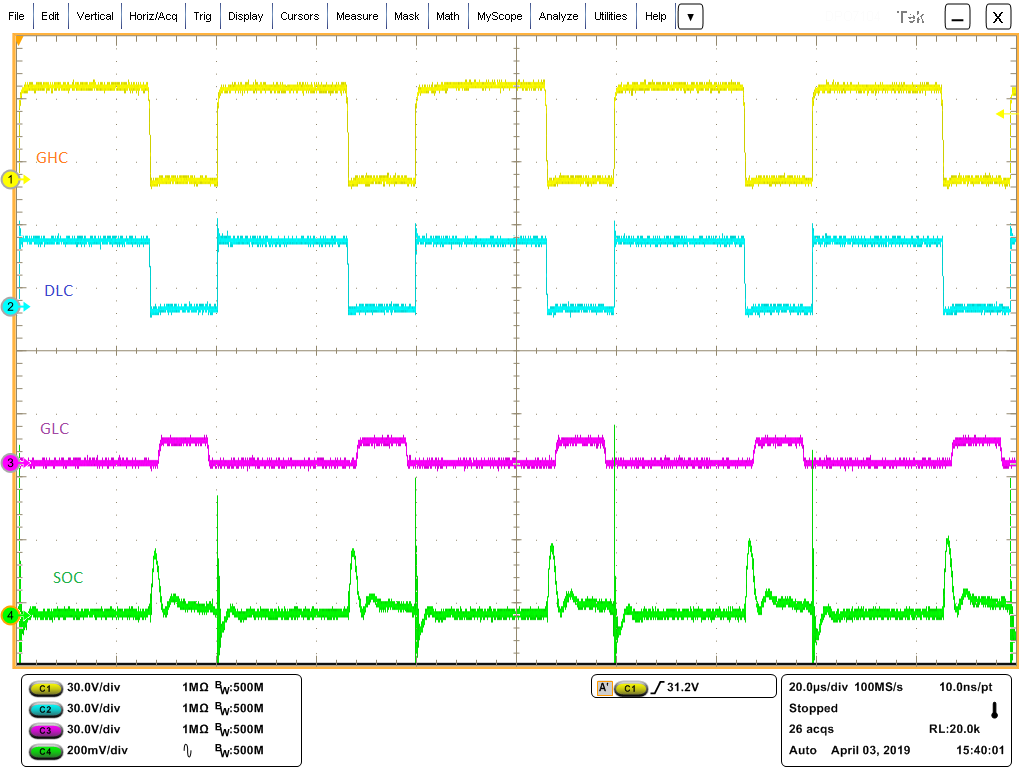1024x768 pixels.
Task: Open the Cursors menu
Action: point(299,16)
